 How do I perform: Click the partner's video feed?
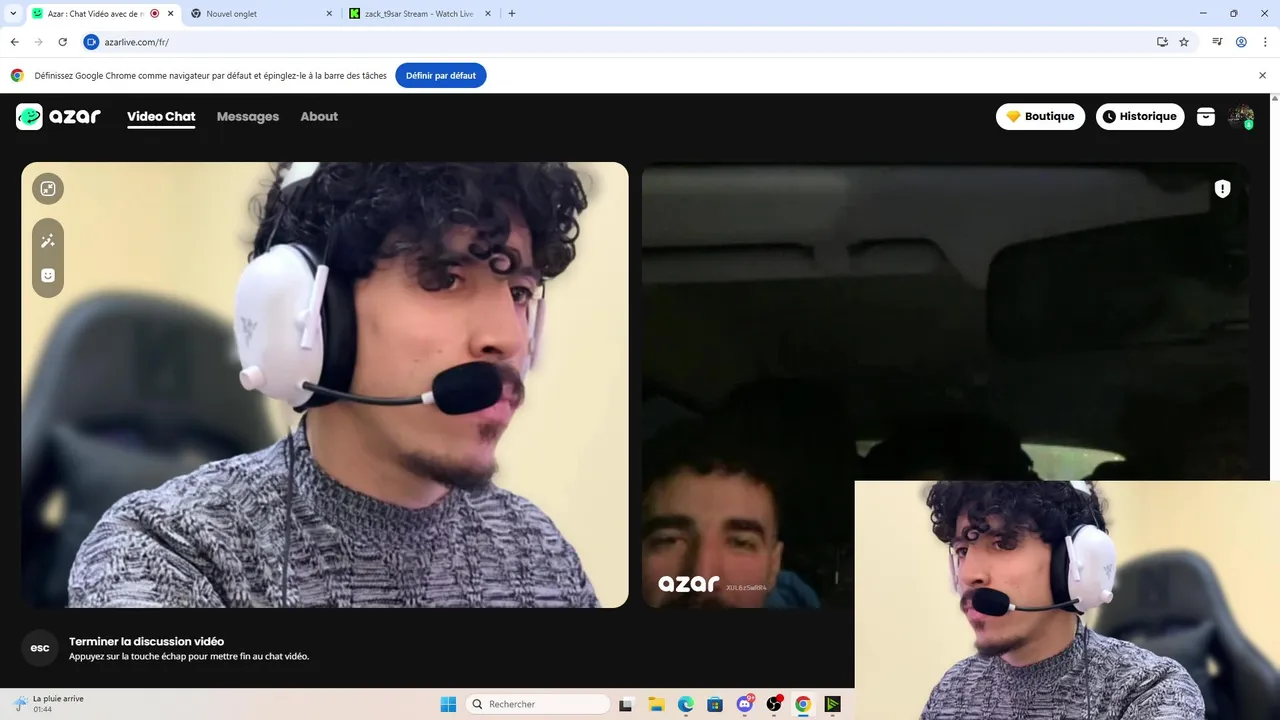(x=945, y=385)
